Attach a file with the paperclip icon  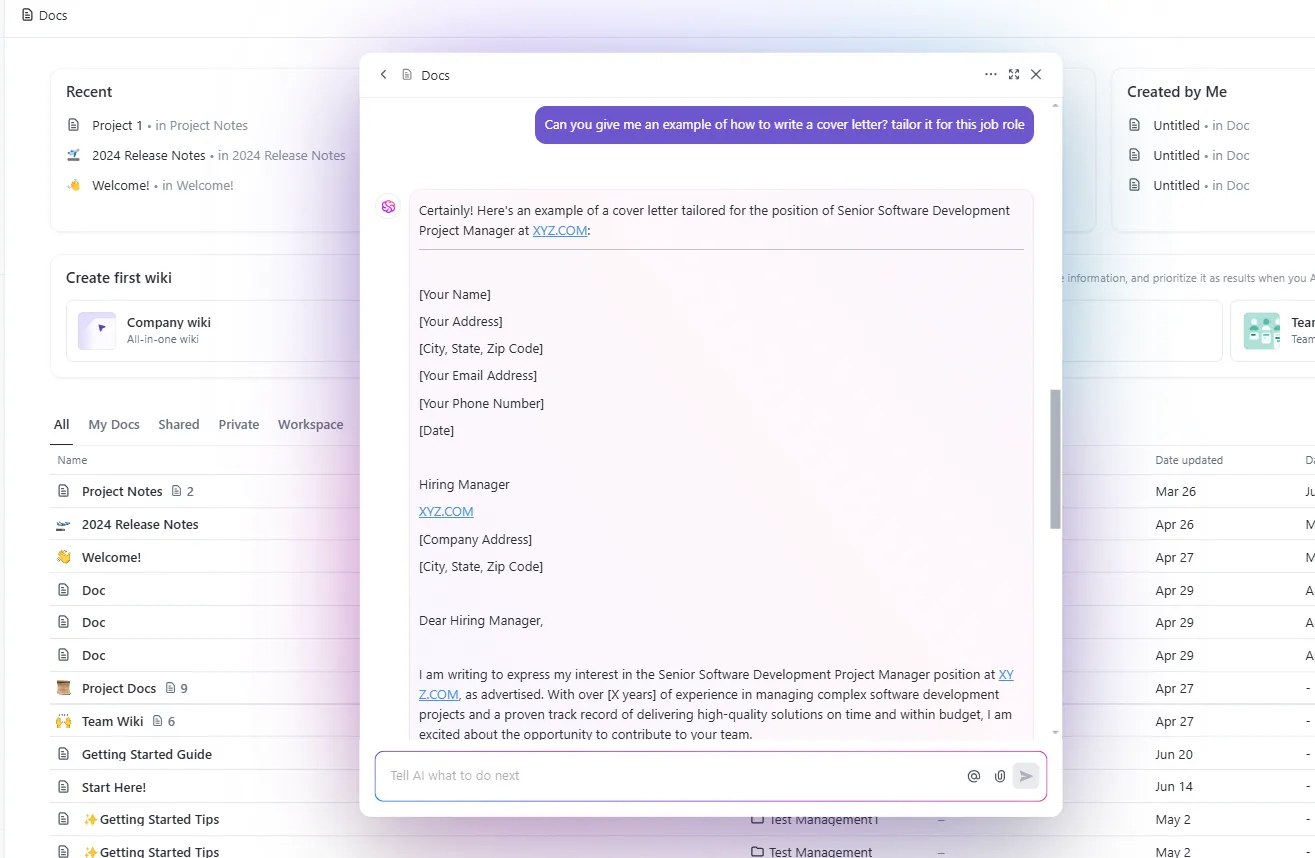[999, 776]
